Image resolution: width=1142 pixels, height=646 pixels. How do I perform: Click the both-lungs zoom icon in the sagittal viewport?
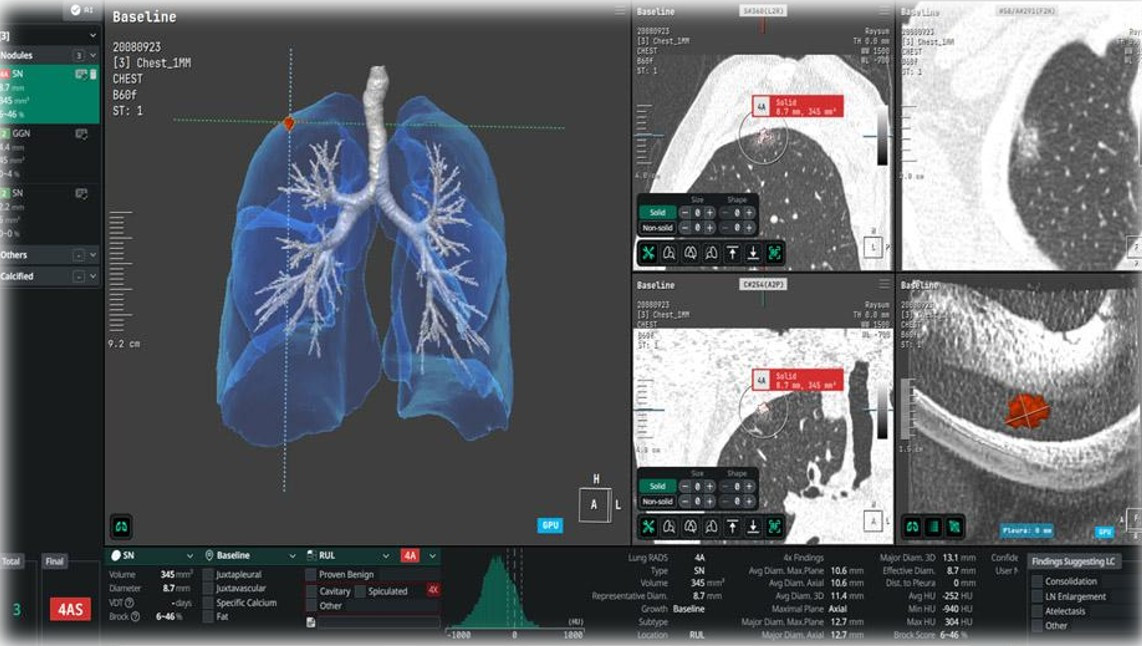click(x=690, y=253)
